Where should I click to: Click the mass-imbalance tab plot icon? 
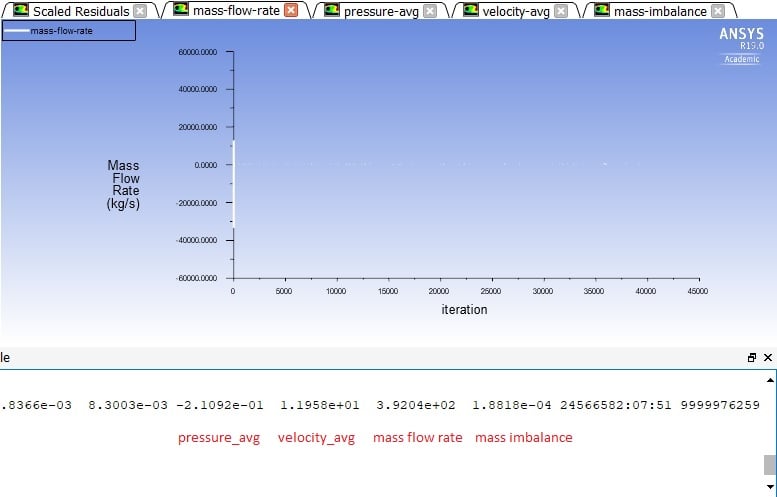(602, 10)
